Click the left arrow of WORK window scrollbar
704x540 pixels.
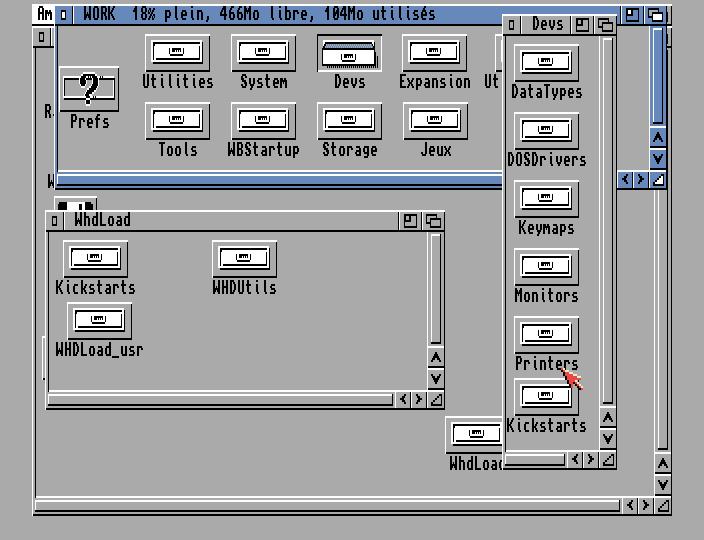[625, 180]
